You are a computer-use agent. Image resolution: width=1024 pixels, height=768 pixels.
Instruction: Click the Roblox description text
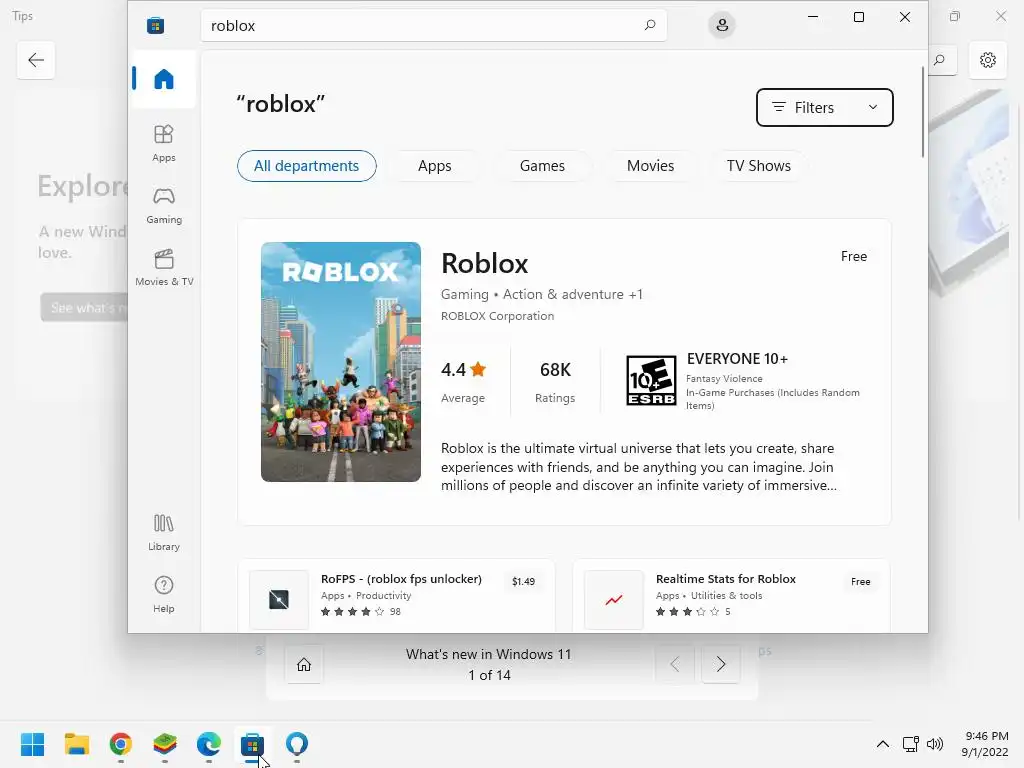638,467
